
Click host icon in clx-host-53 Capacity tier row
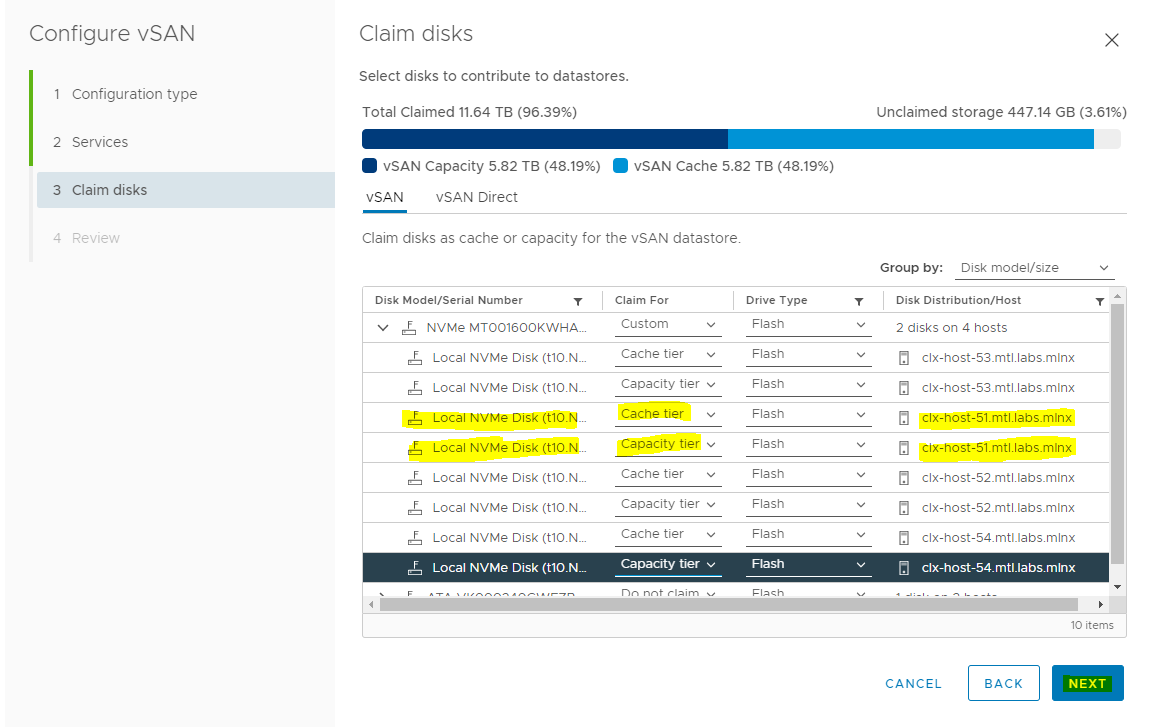pyautogui.click(x=904, y=388)
